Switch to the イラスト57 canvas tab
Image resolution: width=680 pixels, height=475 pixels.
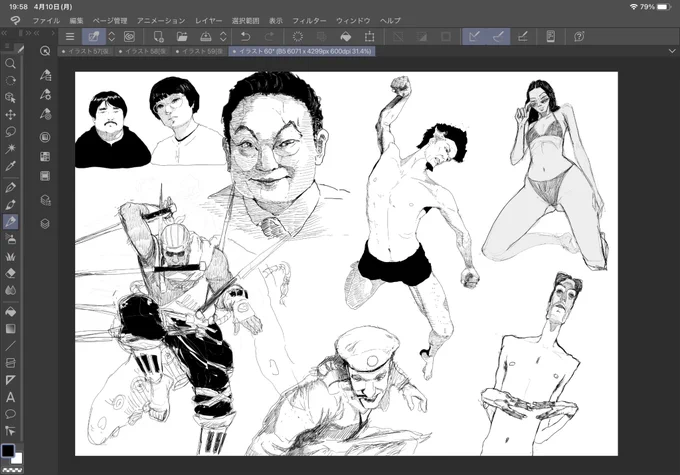pos(85,51)
